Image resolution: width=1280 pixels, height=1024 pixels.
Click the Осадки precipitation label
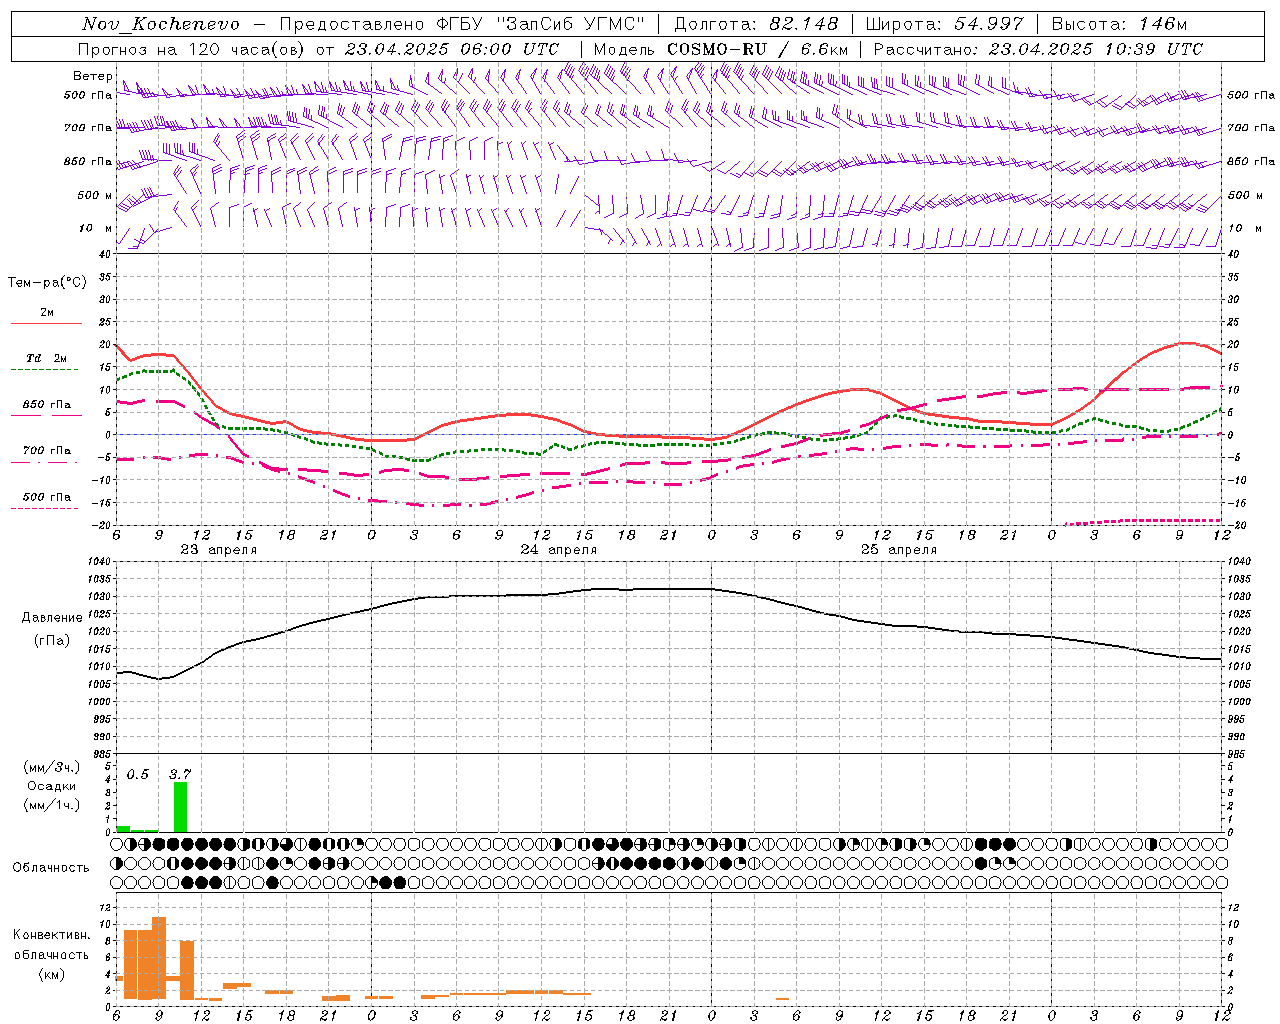tap(51, 786)
